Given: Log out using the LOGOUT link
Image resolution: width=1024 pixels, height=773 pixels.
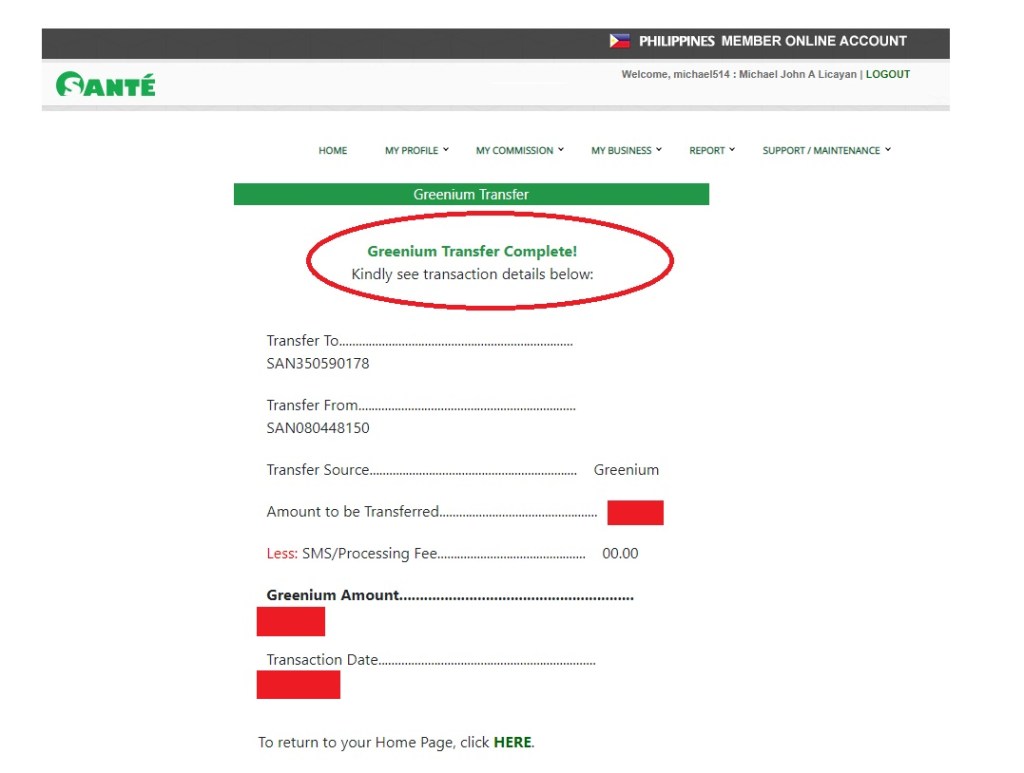Looking at the screenshot, I should [888, 74].
